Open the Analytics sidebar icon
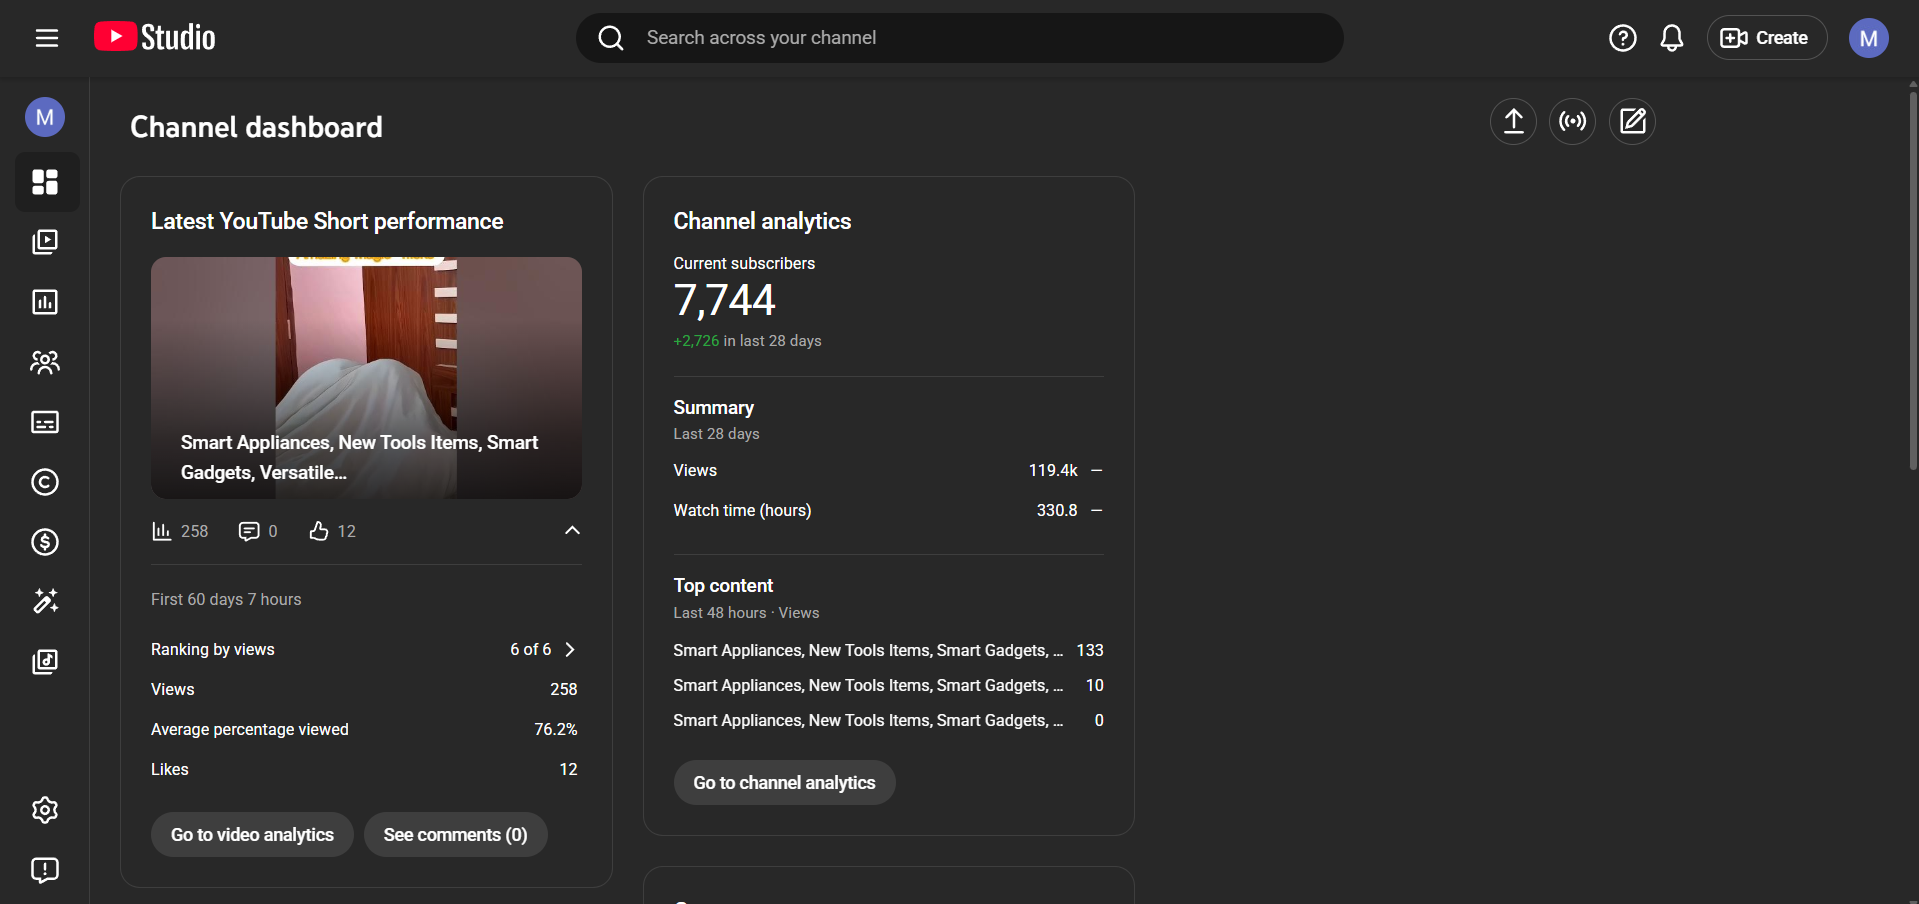 pos(45,302)
